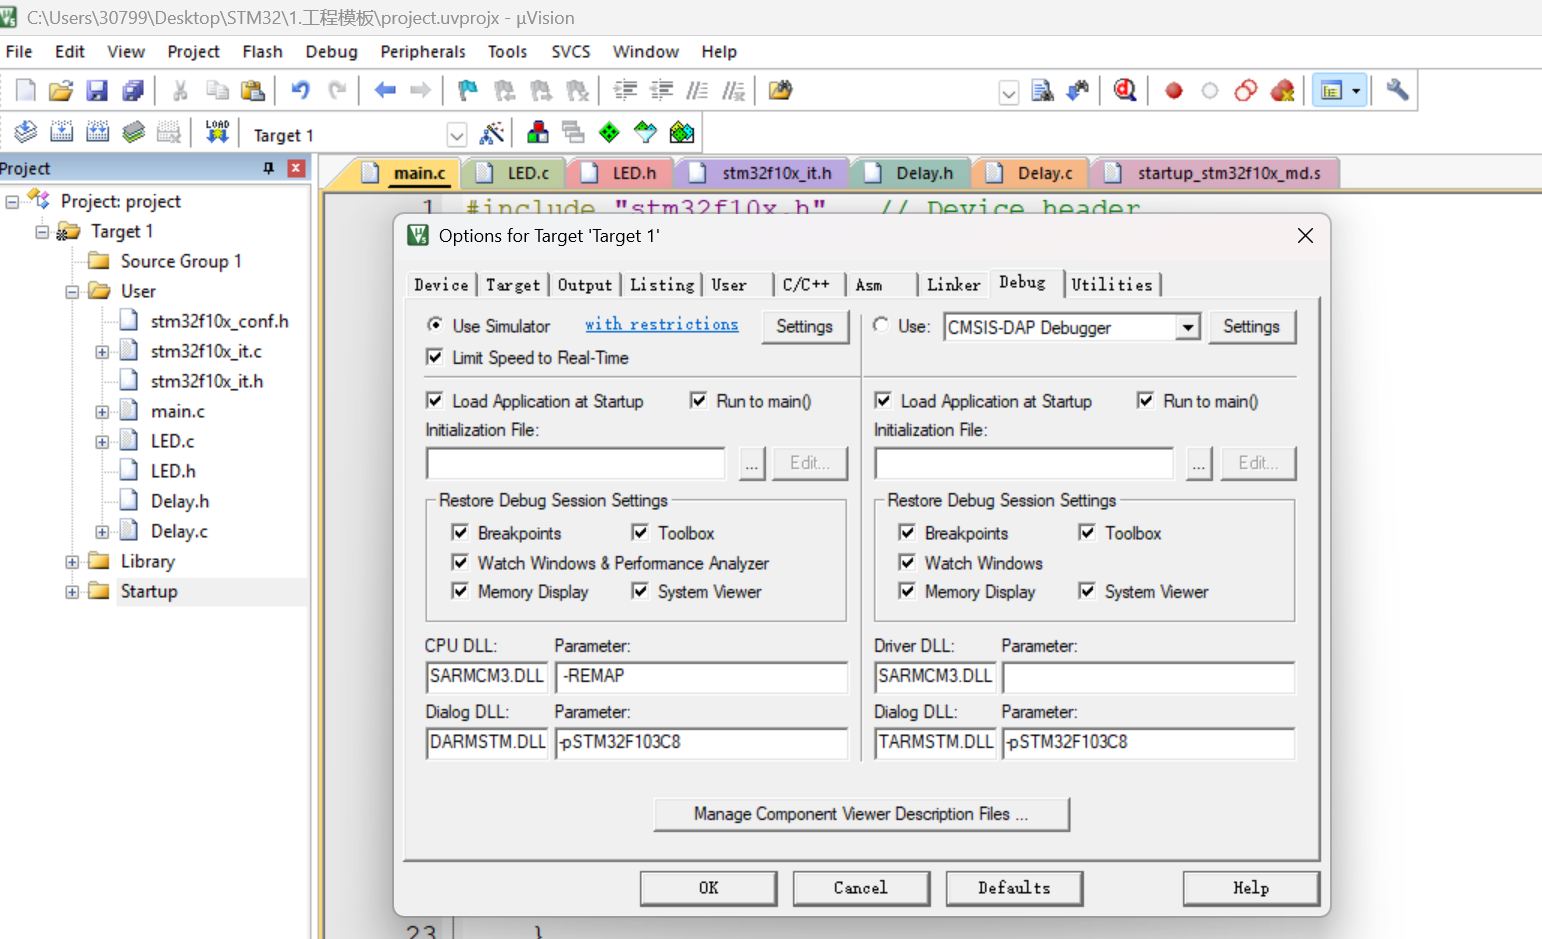1542x939 pixels.
Task: Click Options for Target magic wand icon
Action: pos(492,133)
